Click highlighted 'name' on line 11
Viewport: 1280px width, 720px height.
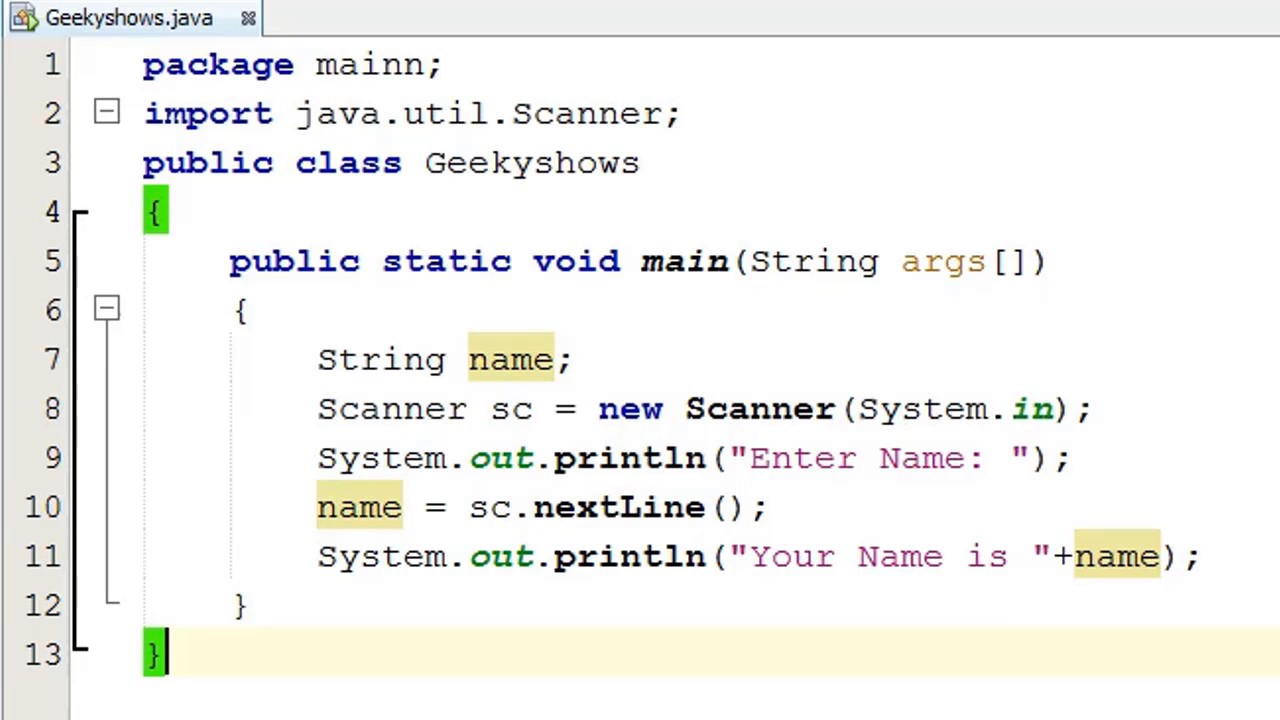[1117, 556]
